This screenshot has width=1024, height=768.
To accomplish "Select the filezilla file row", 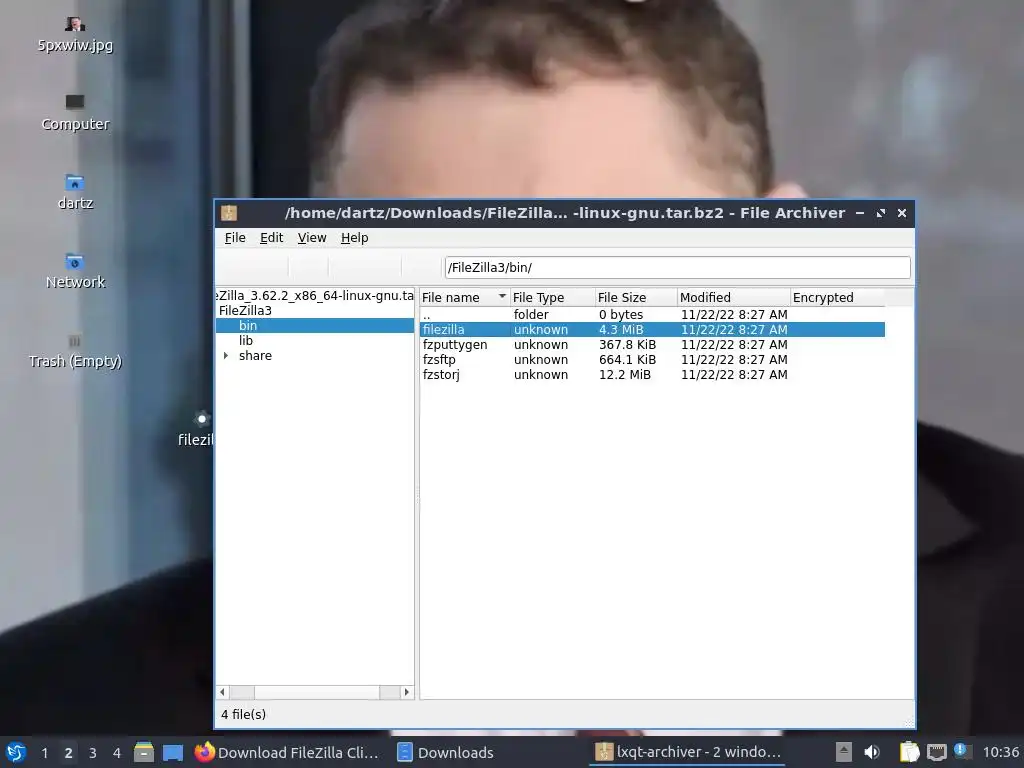I will point(652,329).
